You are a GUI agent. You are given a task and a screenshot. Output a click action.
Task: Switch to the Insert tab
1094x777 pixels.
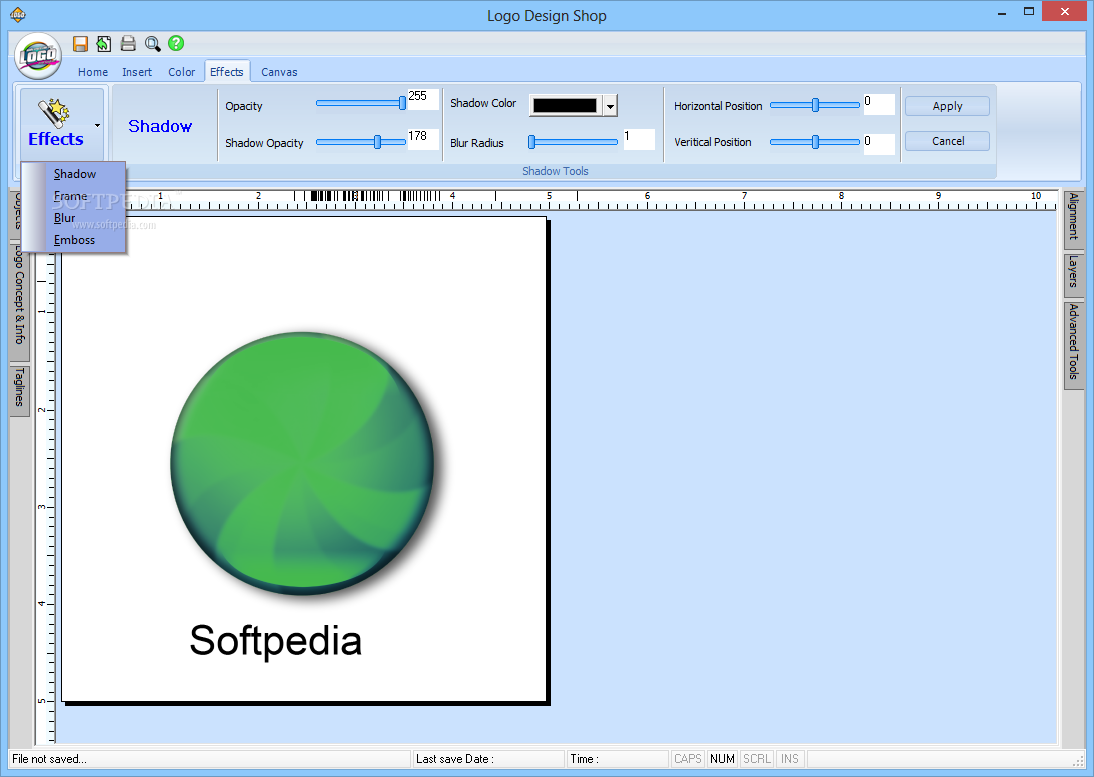137,72
